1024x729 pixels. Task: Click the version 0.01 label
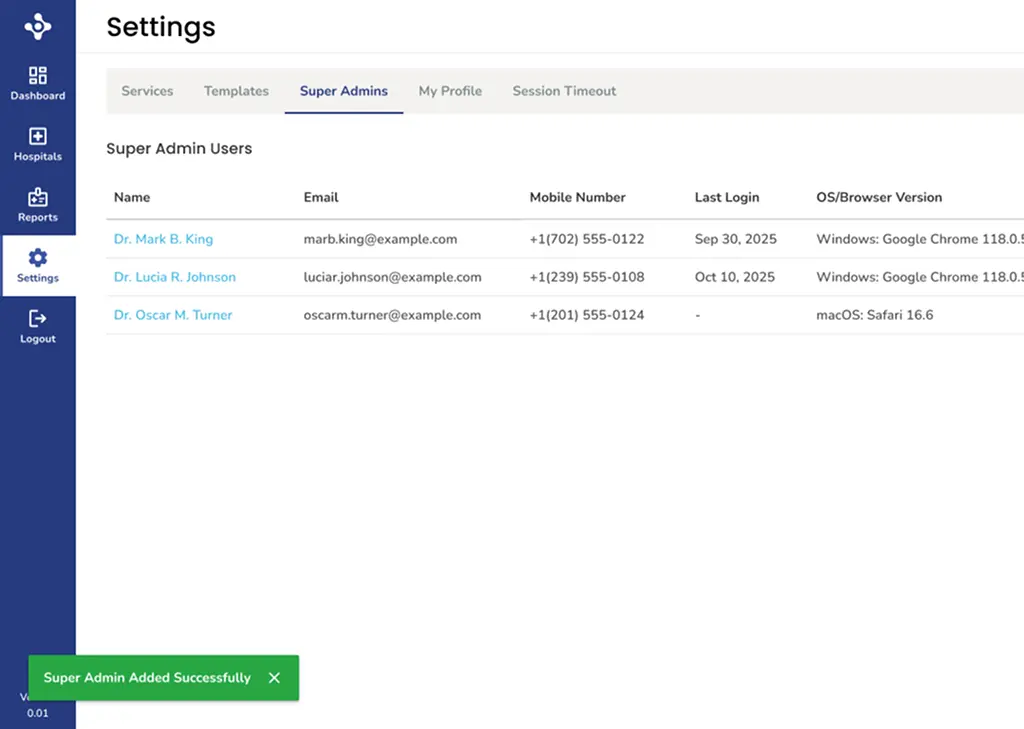tap(38, 713)
